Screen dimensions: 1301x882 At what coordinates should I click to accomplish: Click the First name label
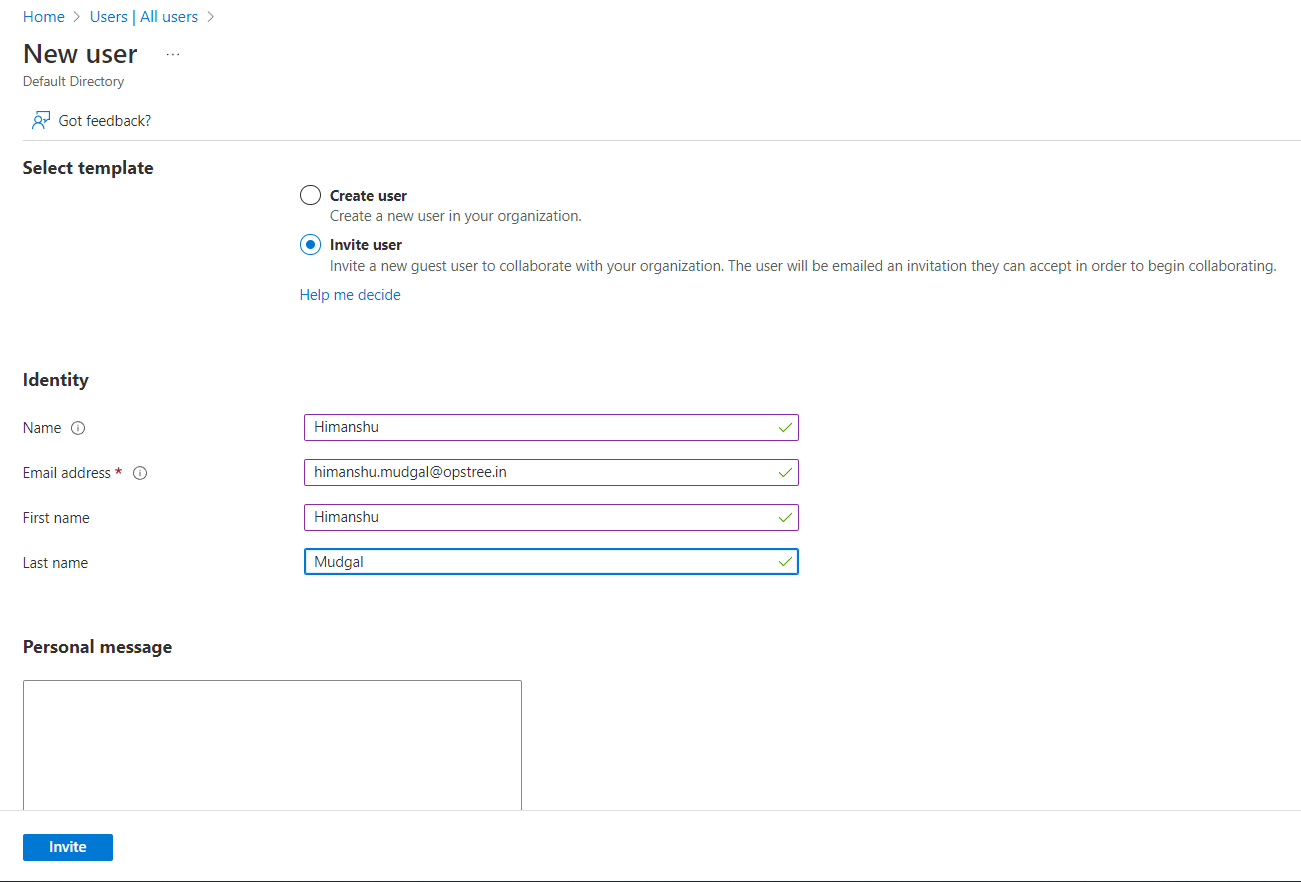point(56,518)
